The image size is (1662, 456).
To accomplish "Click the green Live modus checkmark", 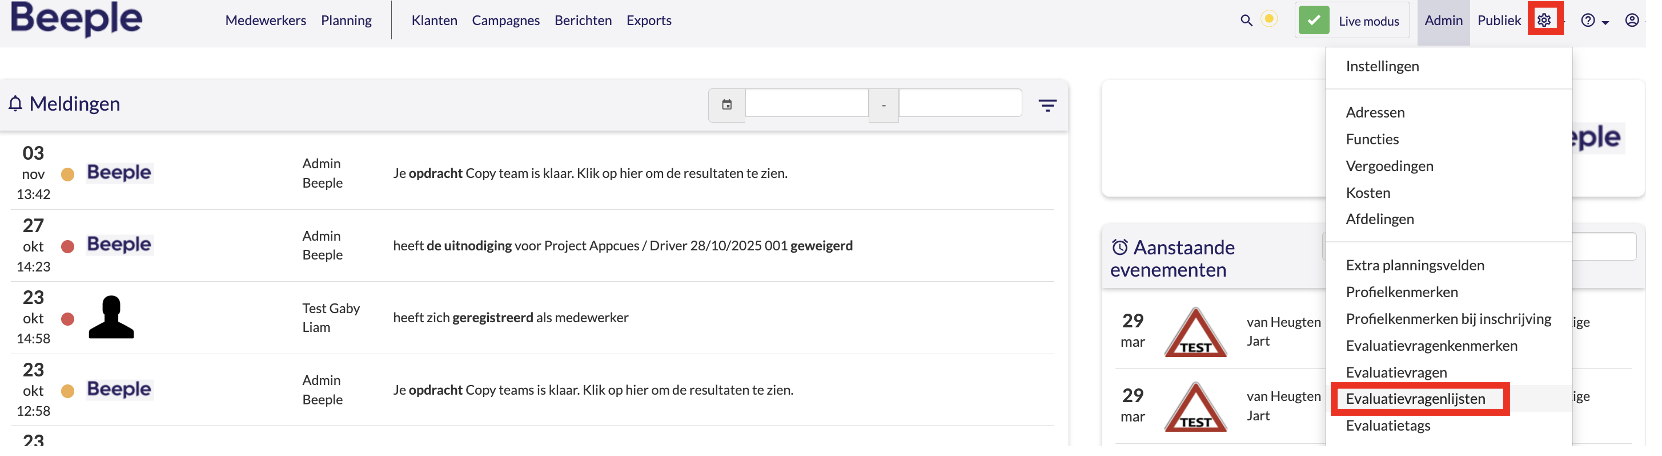I will click(x=1314, y=20).
